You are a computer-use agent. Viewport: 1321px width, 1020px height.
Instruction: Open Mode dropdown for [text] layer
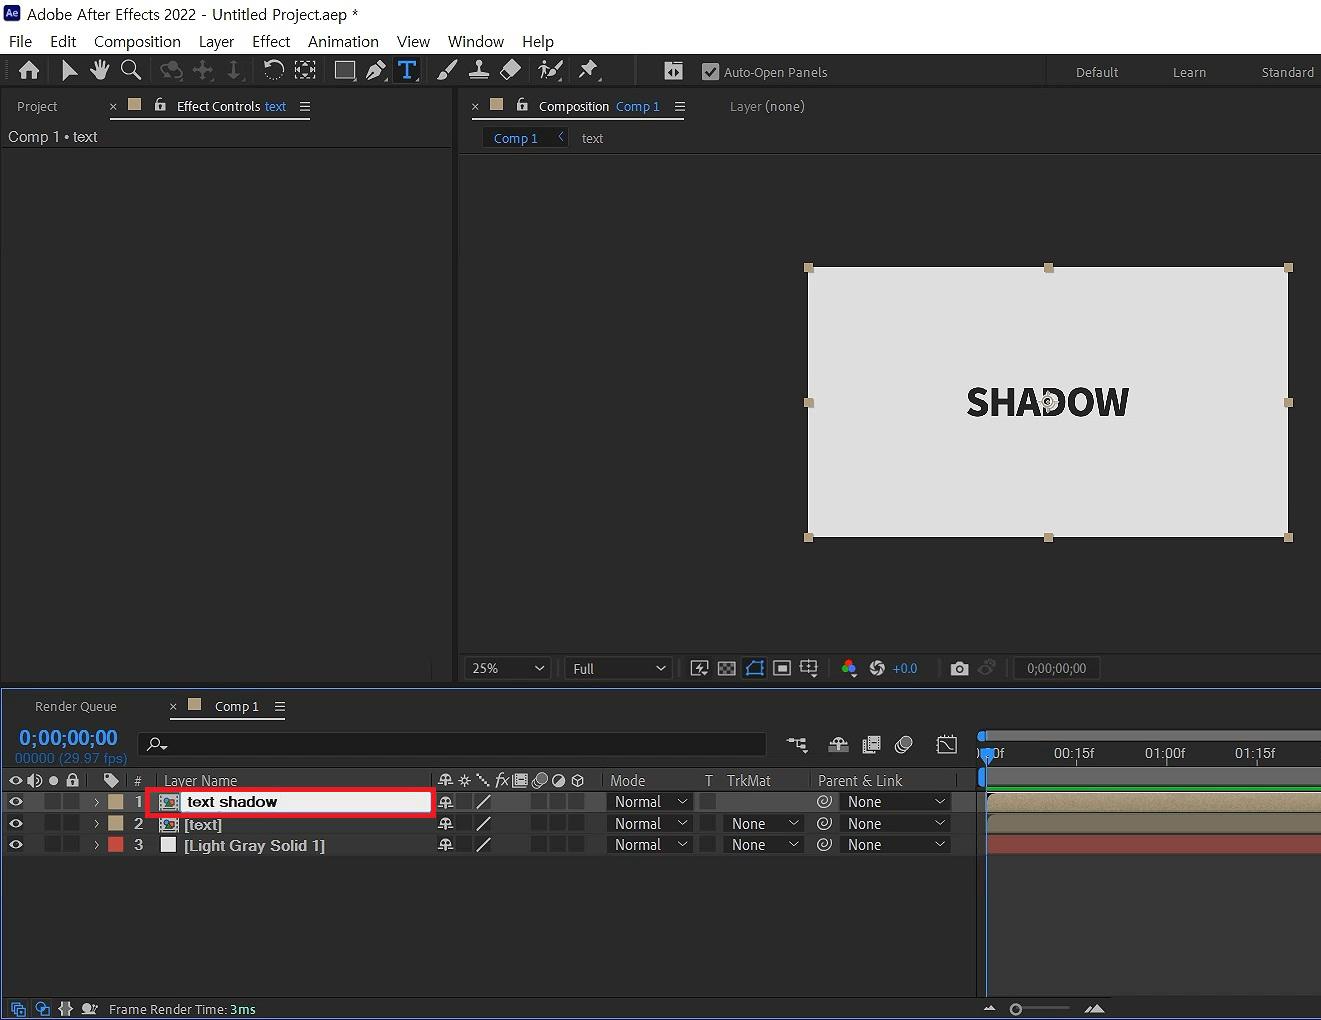pyautogui.click(x=650, y=824)
